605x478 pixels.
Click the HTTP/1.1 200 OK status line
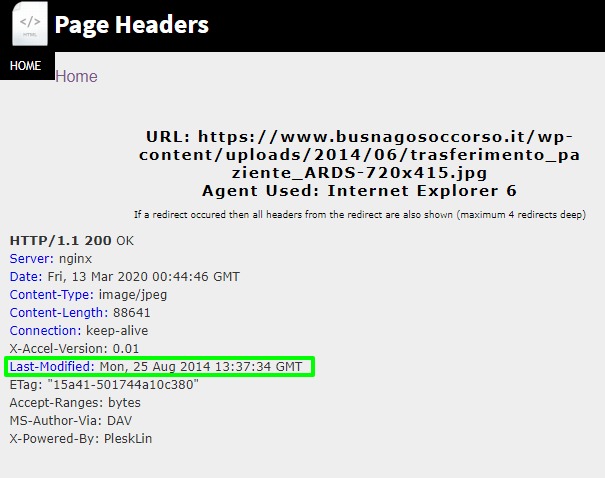(x=72, y=241)
